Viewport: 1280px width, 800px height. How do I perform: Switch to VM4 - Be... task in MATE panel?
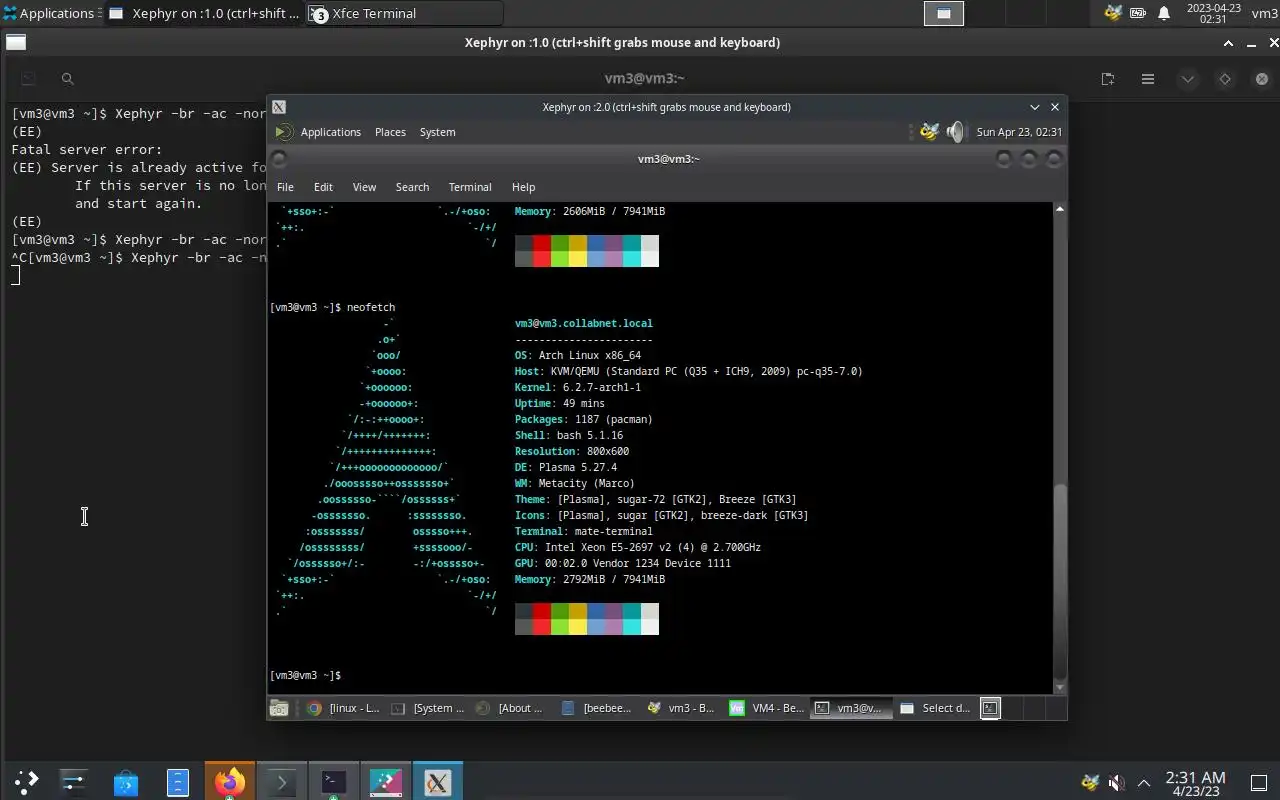point(767,708)
